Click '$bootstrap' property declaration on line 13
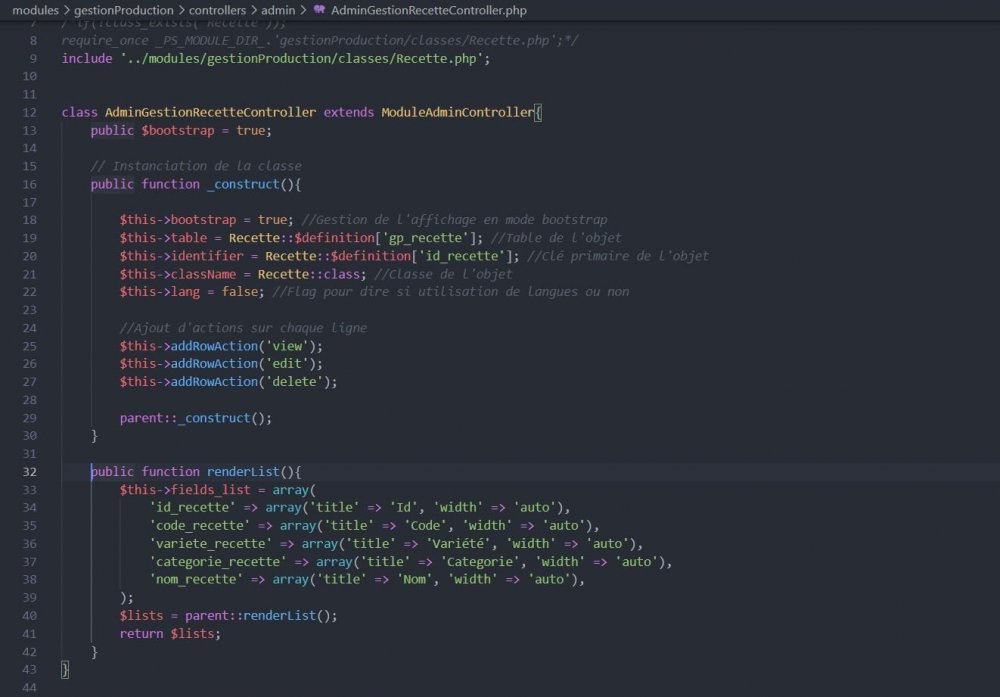Screen dimensions: 1000x697 (x=178, y=130)
